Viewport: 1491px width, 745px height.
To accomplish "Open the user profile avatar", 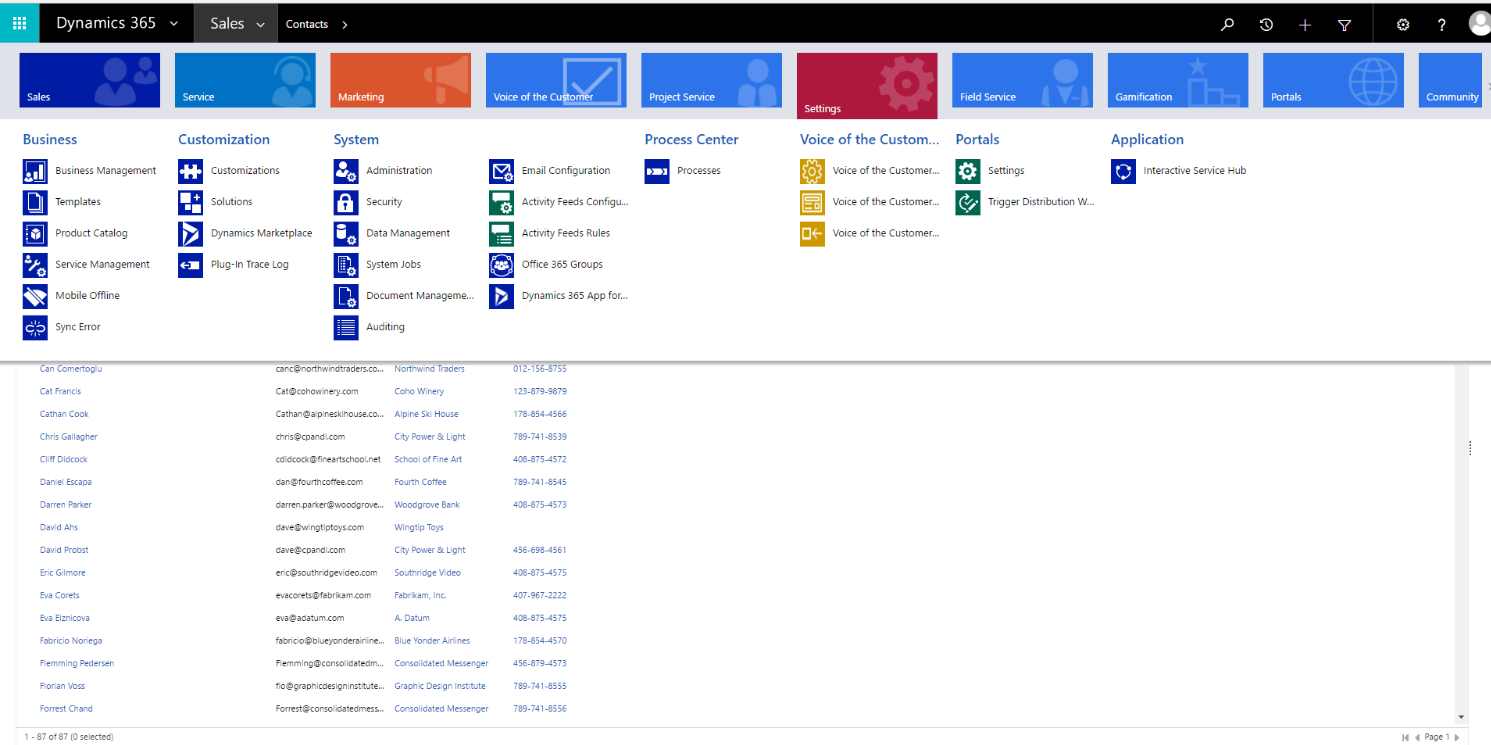I will pos(1479,24).
